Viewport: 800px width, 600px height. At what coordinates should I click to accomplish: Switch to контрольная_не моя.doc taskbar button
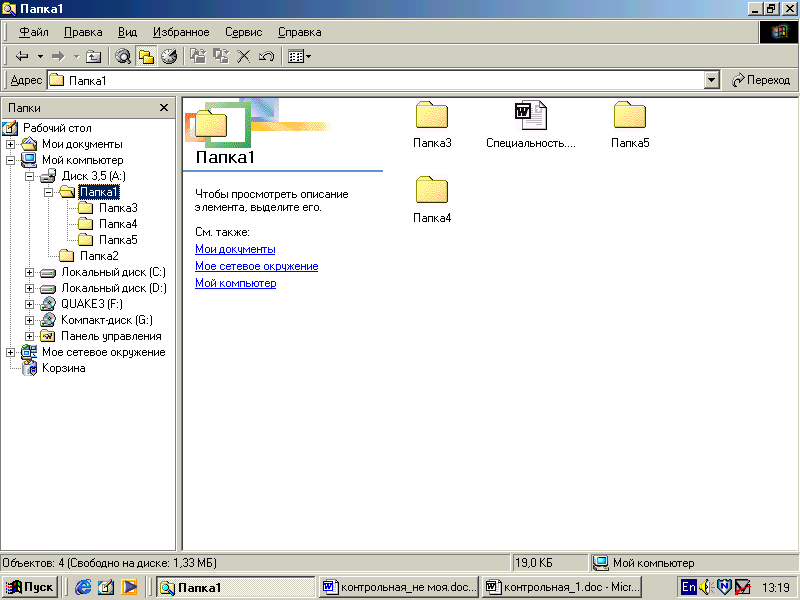coord(399,588)
